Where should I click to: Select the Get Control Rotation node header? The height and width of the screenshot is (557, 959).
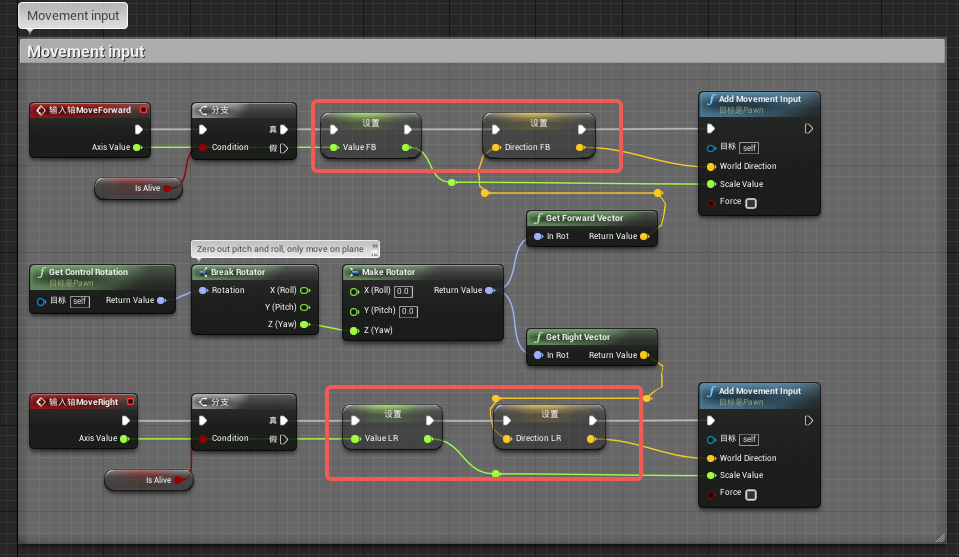102,276
